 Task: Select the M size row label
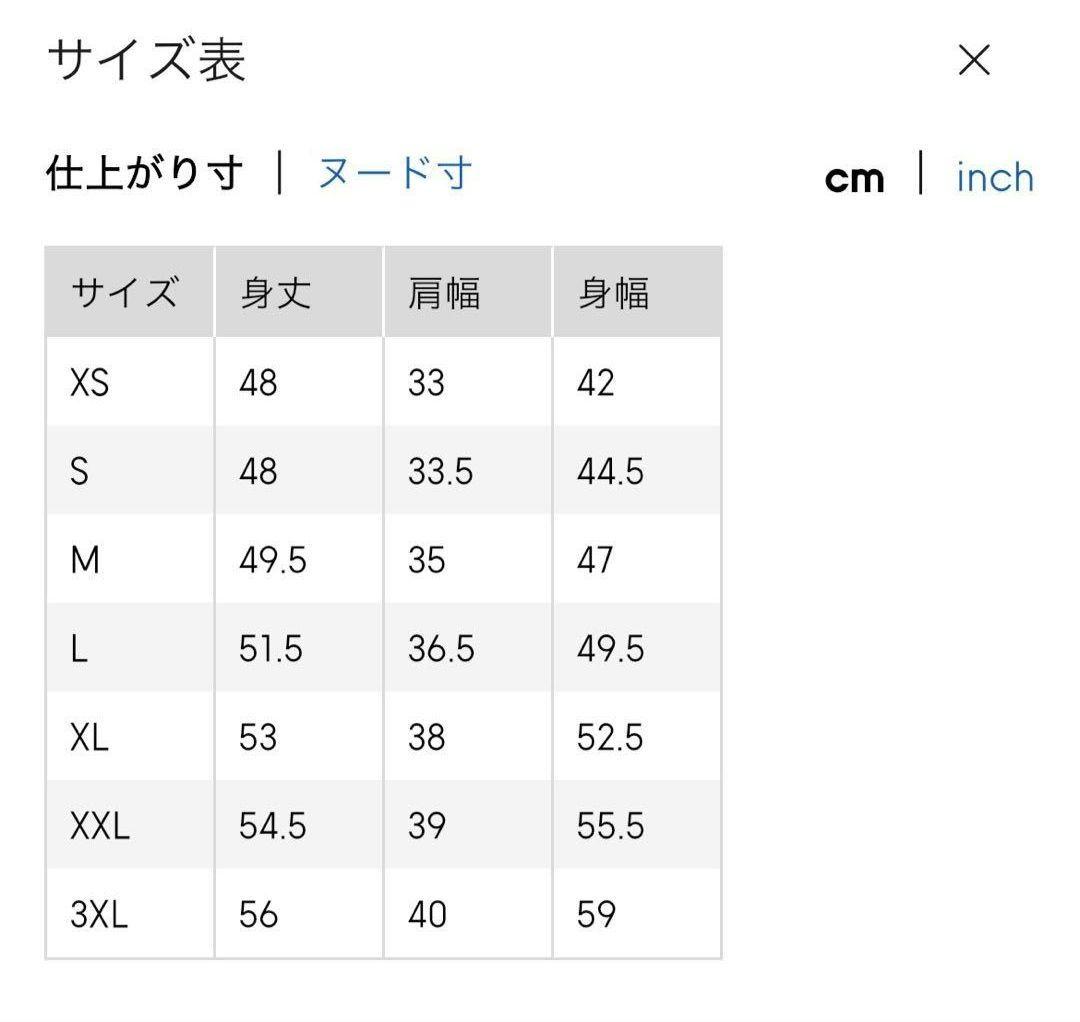pyautogui.click(x=85, y=560)
